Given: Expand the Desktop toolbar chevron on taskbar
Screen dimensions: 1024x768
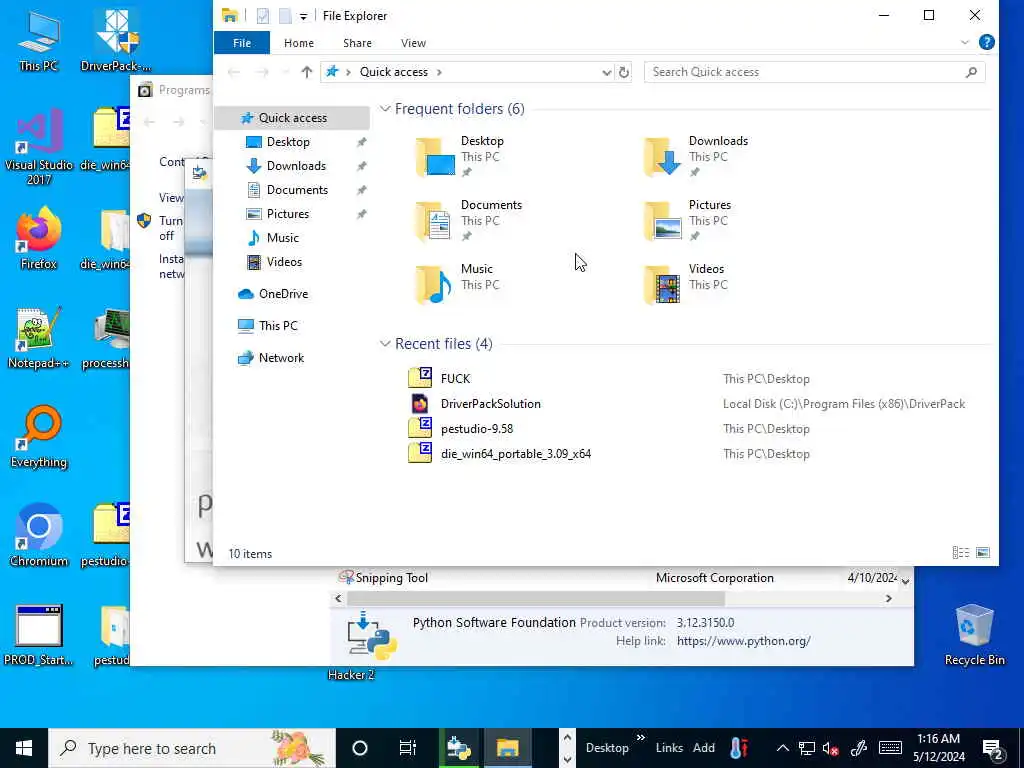Looking at the screenshot, I should click(641, 738).
